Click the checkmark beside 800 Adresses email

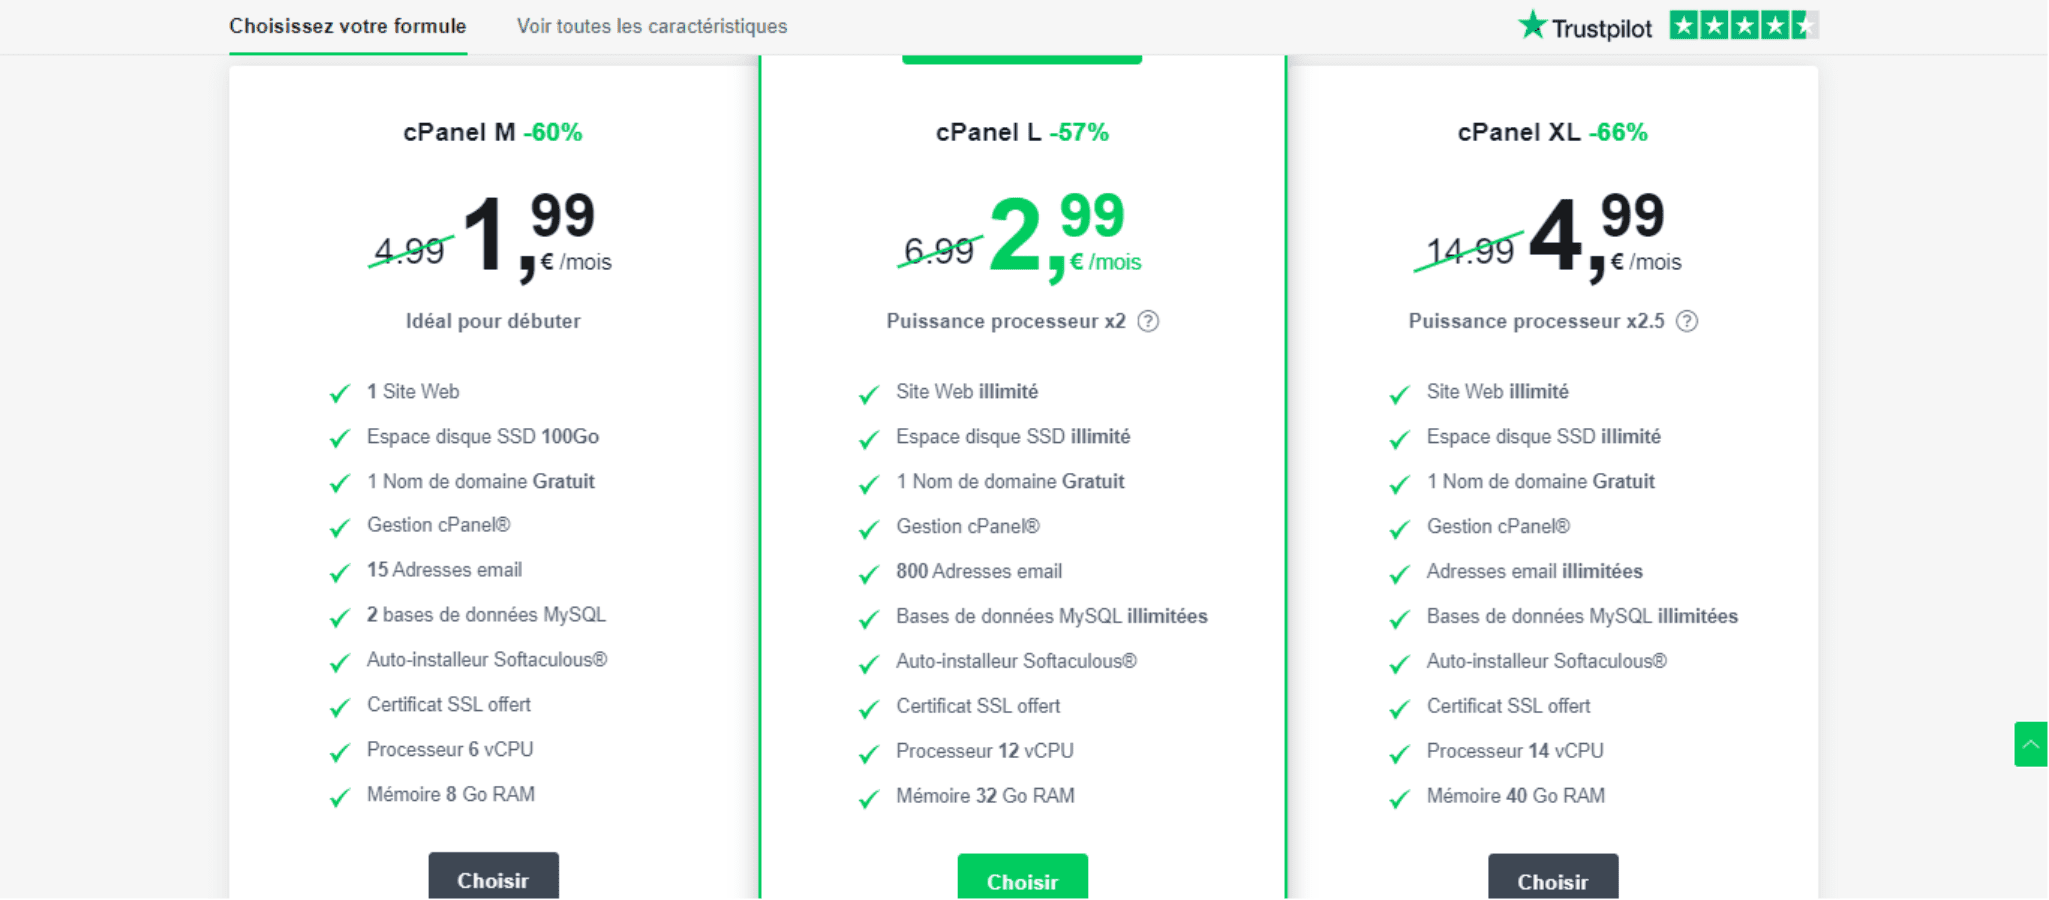click(869, 574)
